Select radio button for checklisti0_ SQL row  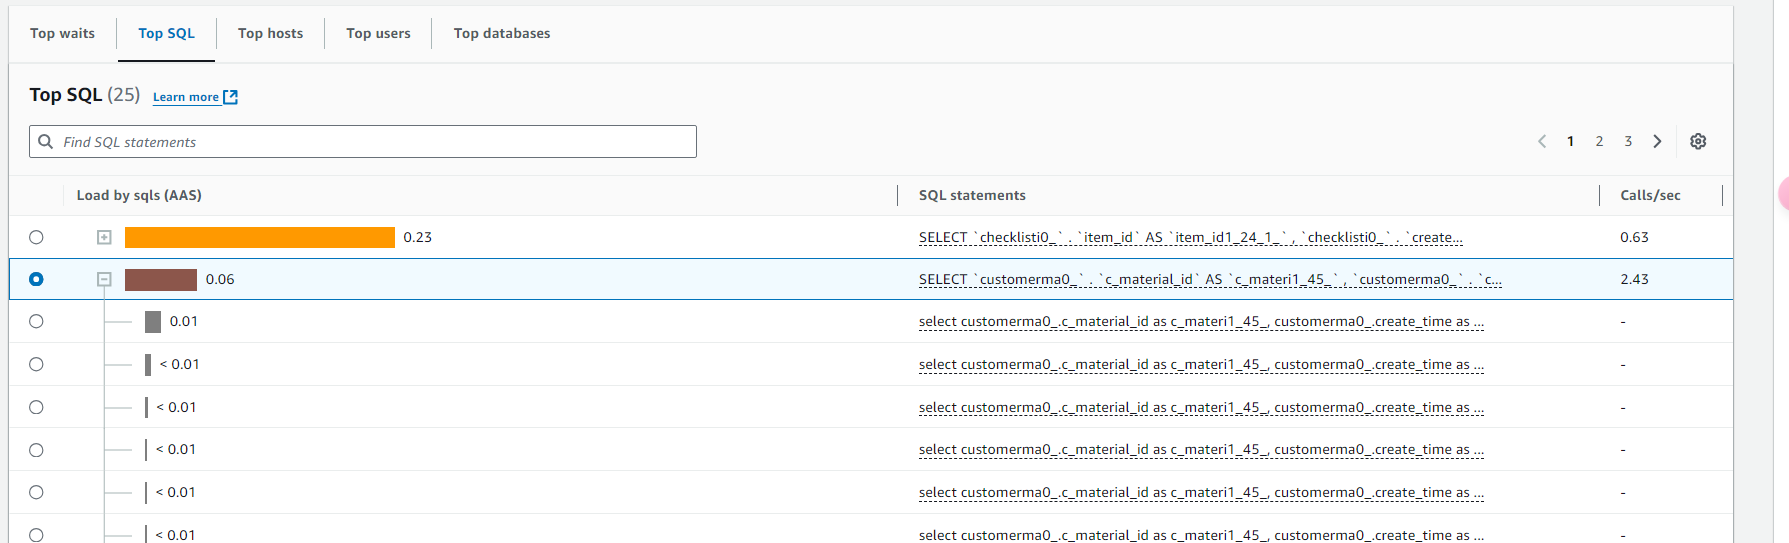pyautogui.click(x=36, y=237)
